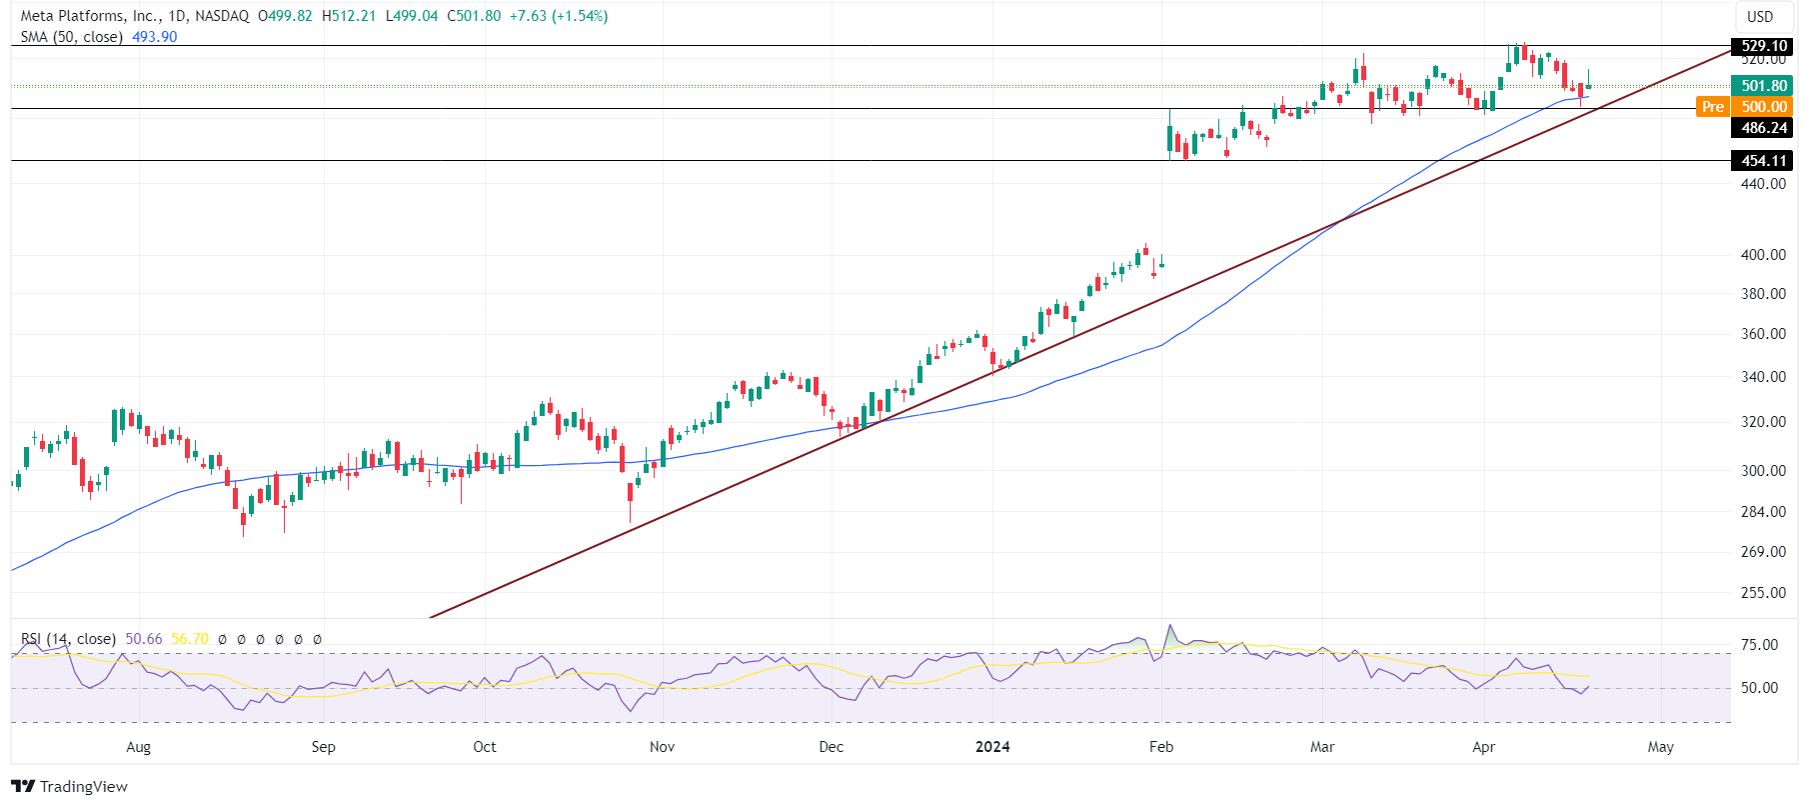Select the 529.10 horizontal line price label
Screen dimensions: 1806x803
pos(1763,46)
